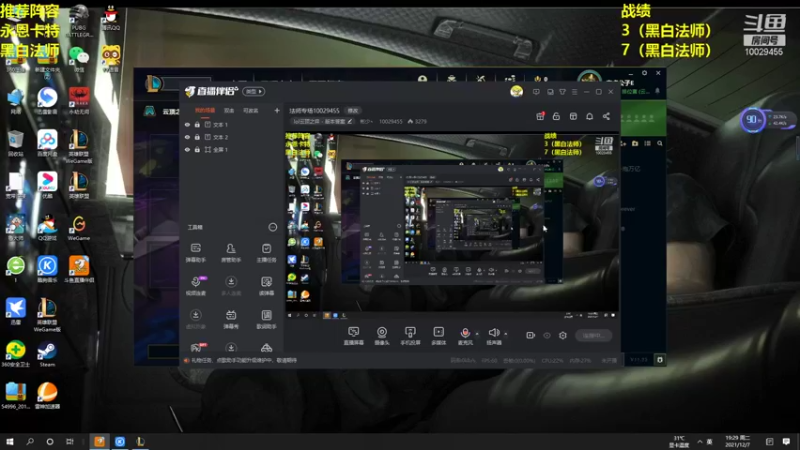Click the layout grid icon in room bar
This screenshot has height=450, width=800.
point(573,116)
